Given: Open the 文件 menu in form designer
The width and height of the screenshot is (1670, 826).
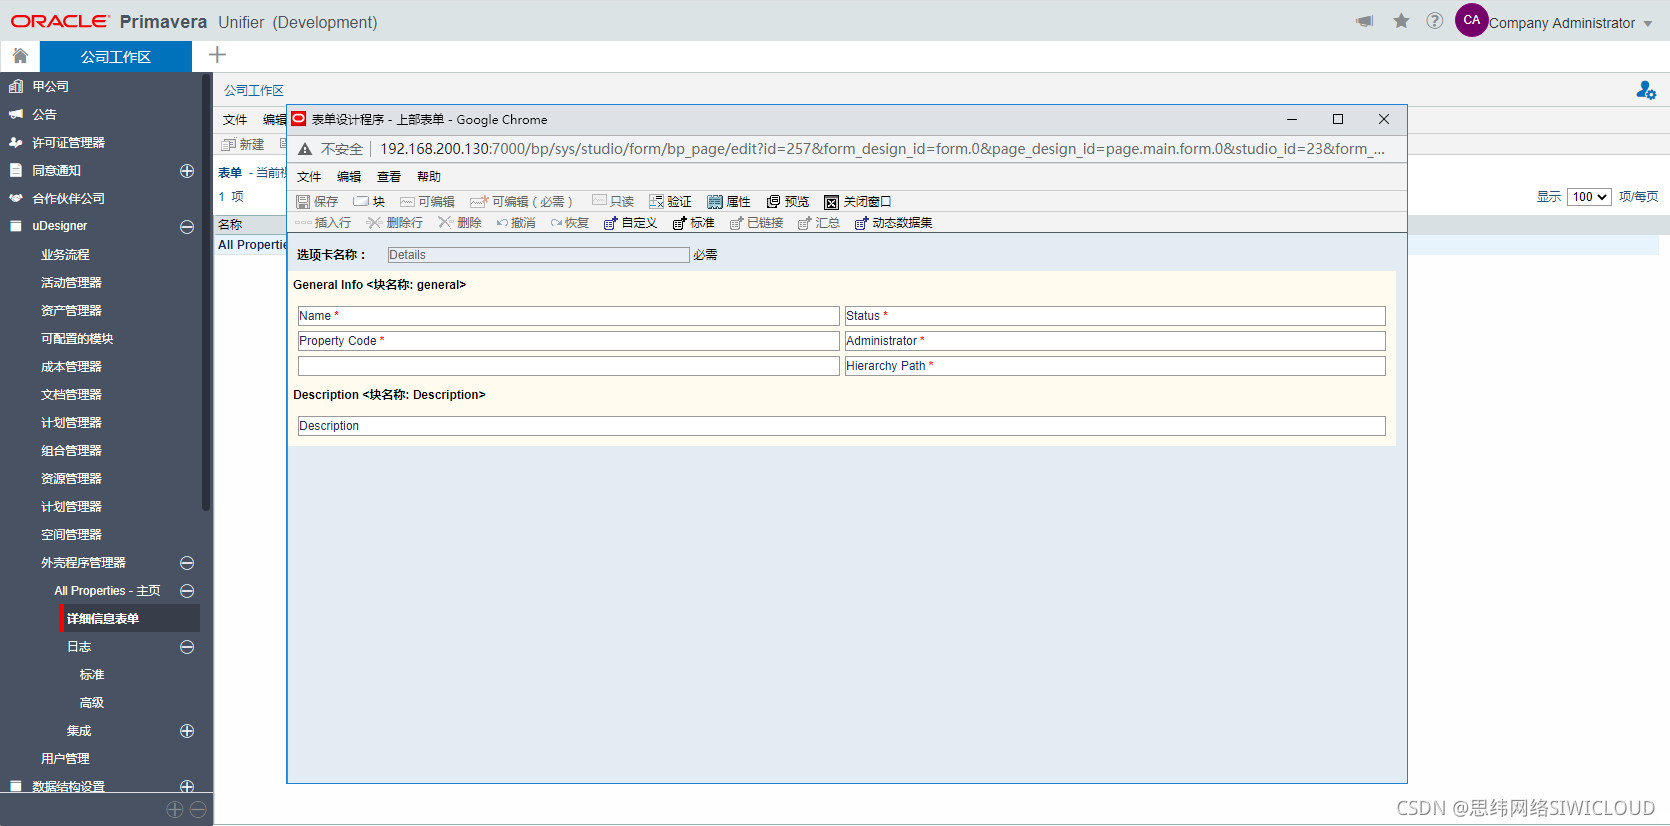Looking at the screenshot, I should 309,177.
